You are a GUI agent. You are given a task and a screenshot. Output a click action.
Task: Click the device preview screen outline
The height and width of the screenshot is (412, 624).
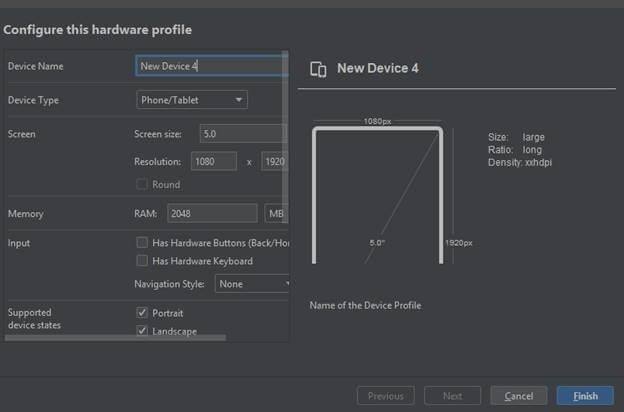click(x=377, y=195)
